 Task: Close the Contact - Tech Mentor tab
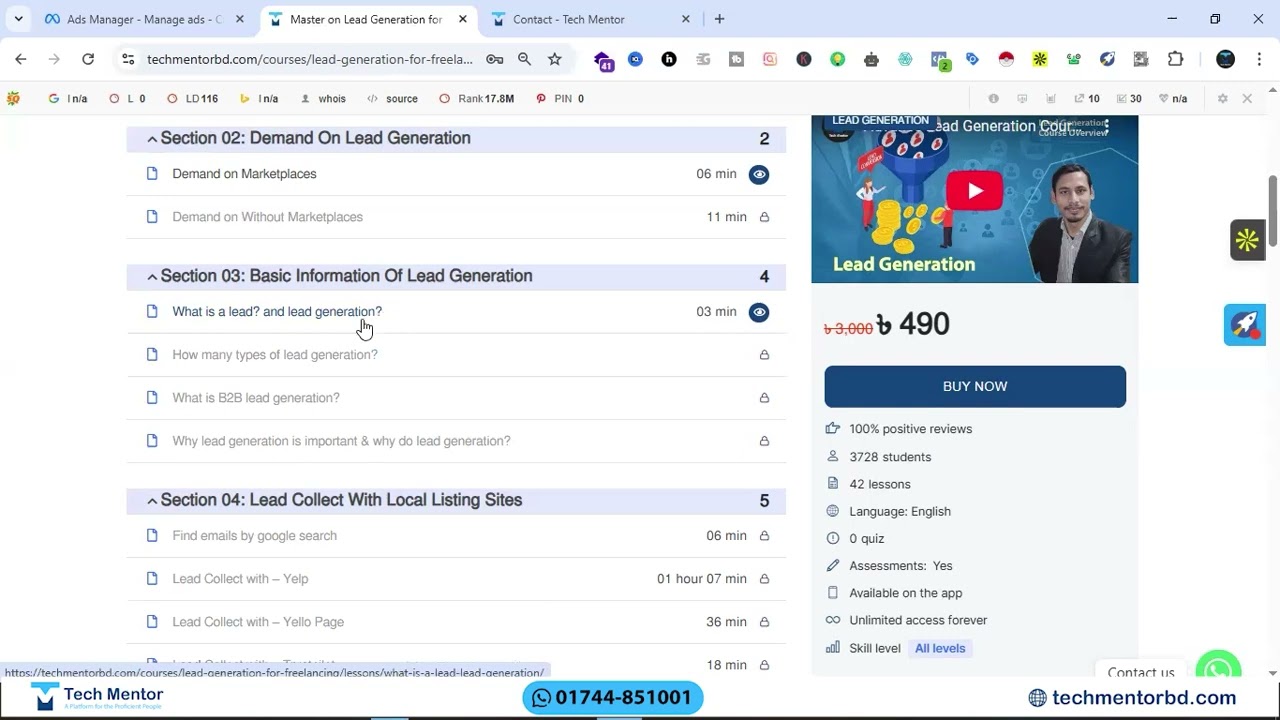click(x=685, y=19)
